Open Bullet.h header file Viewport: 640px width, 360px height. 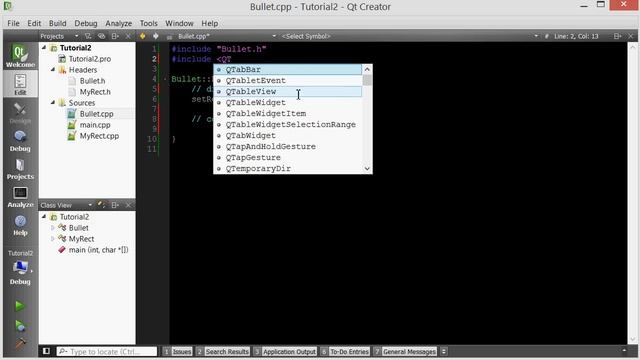pos(92,81)
